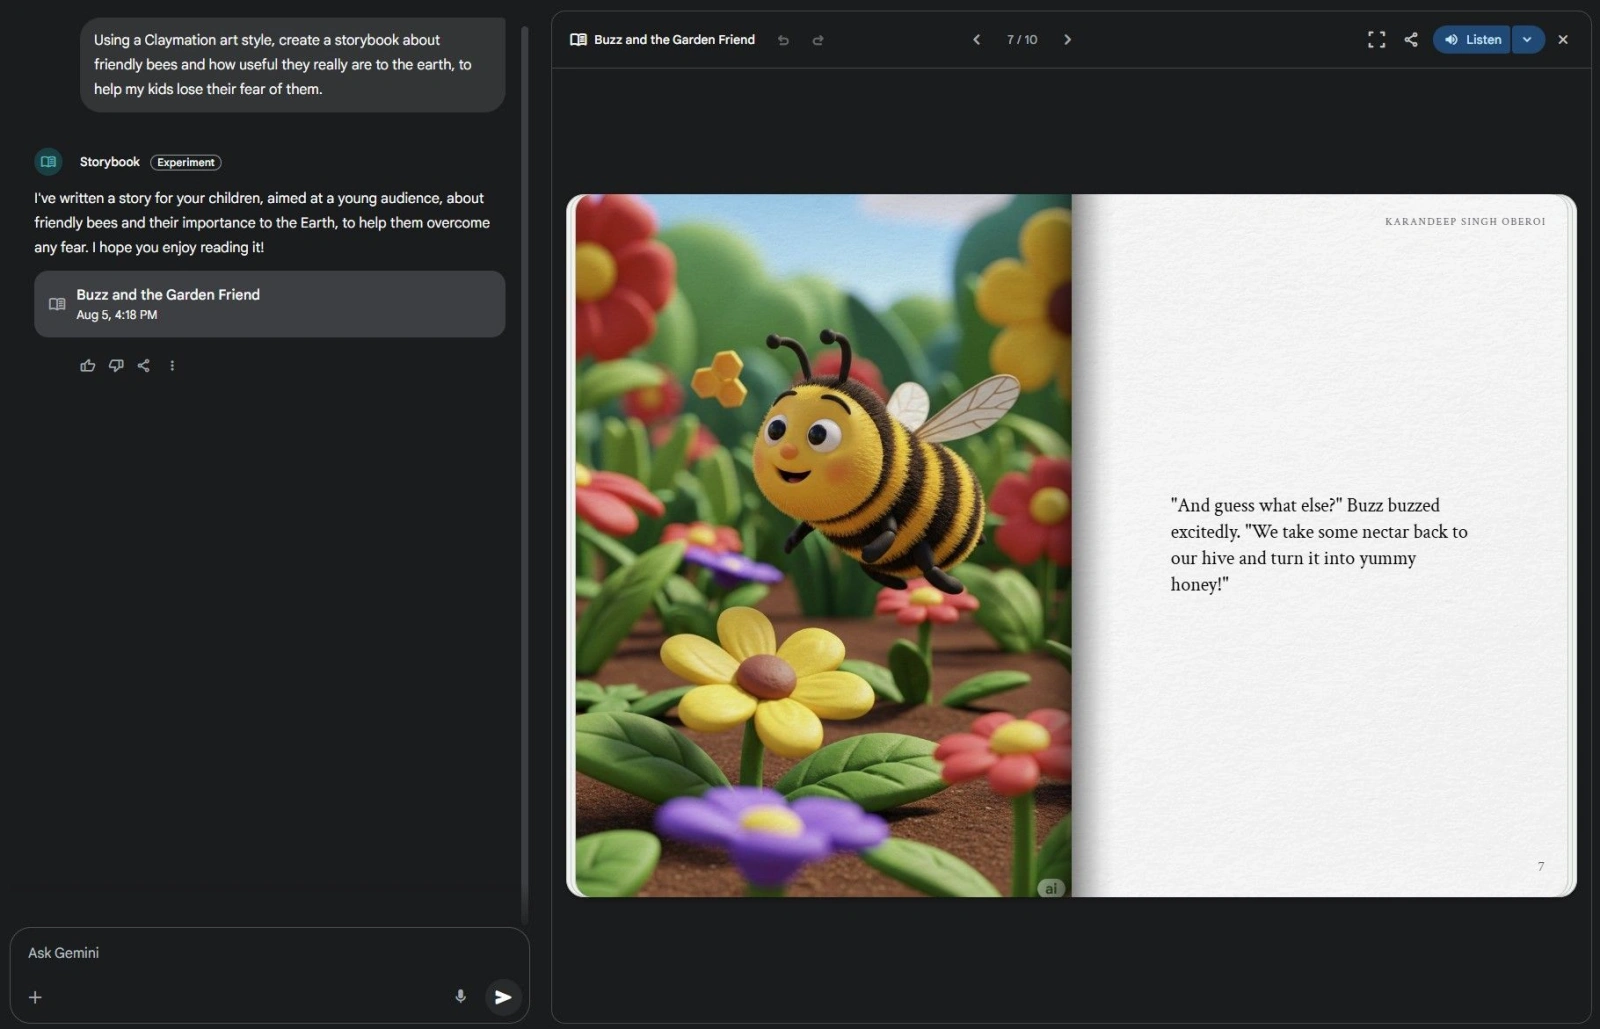Click the Experiment badge beside Storybook
Viewport: 1600px width, 1029px height.
pos(186,162)
